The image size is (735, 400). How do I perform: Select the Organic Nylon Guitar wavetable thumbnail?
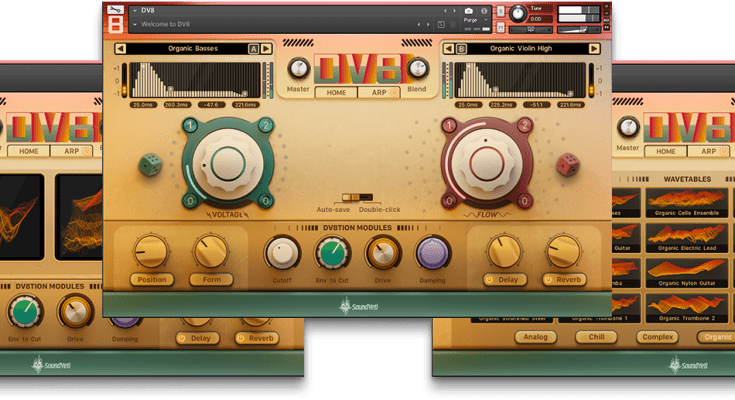tap(684, 268)
